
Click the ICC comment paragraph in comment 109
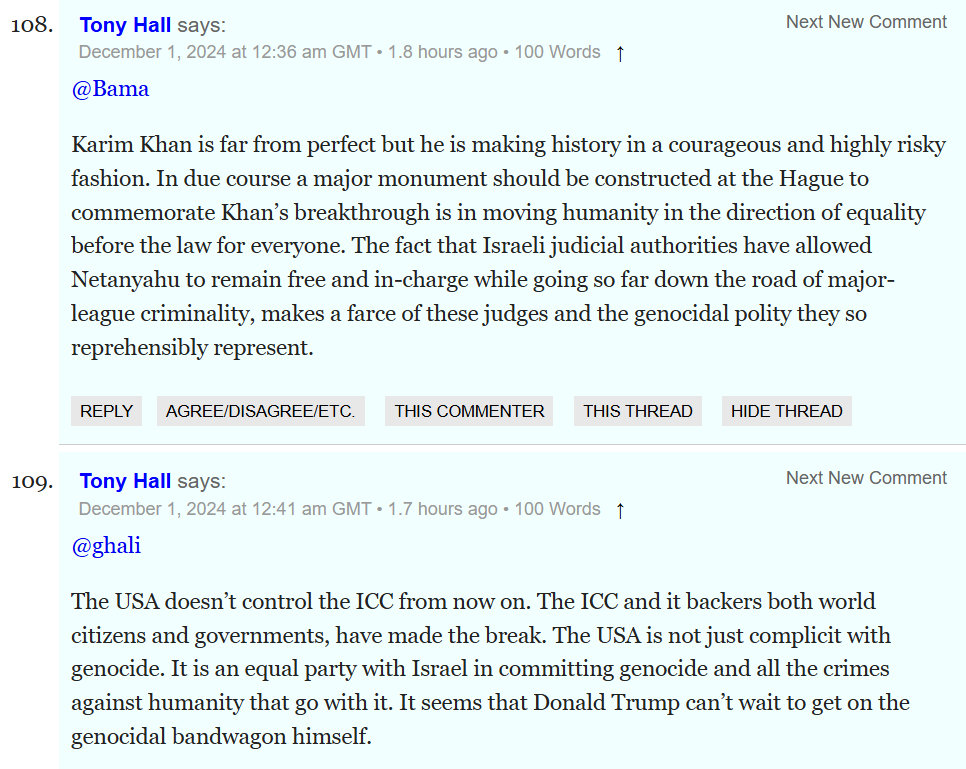pyautogui.click(x=490, y=669)
